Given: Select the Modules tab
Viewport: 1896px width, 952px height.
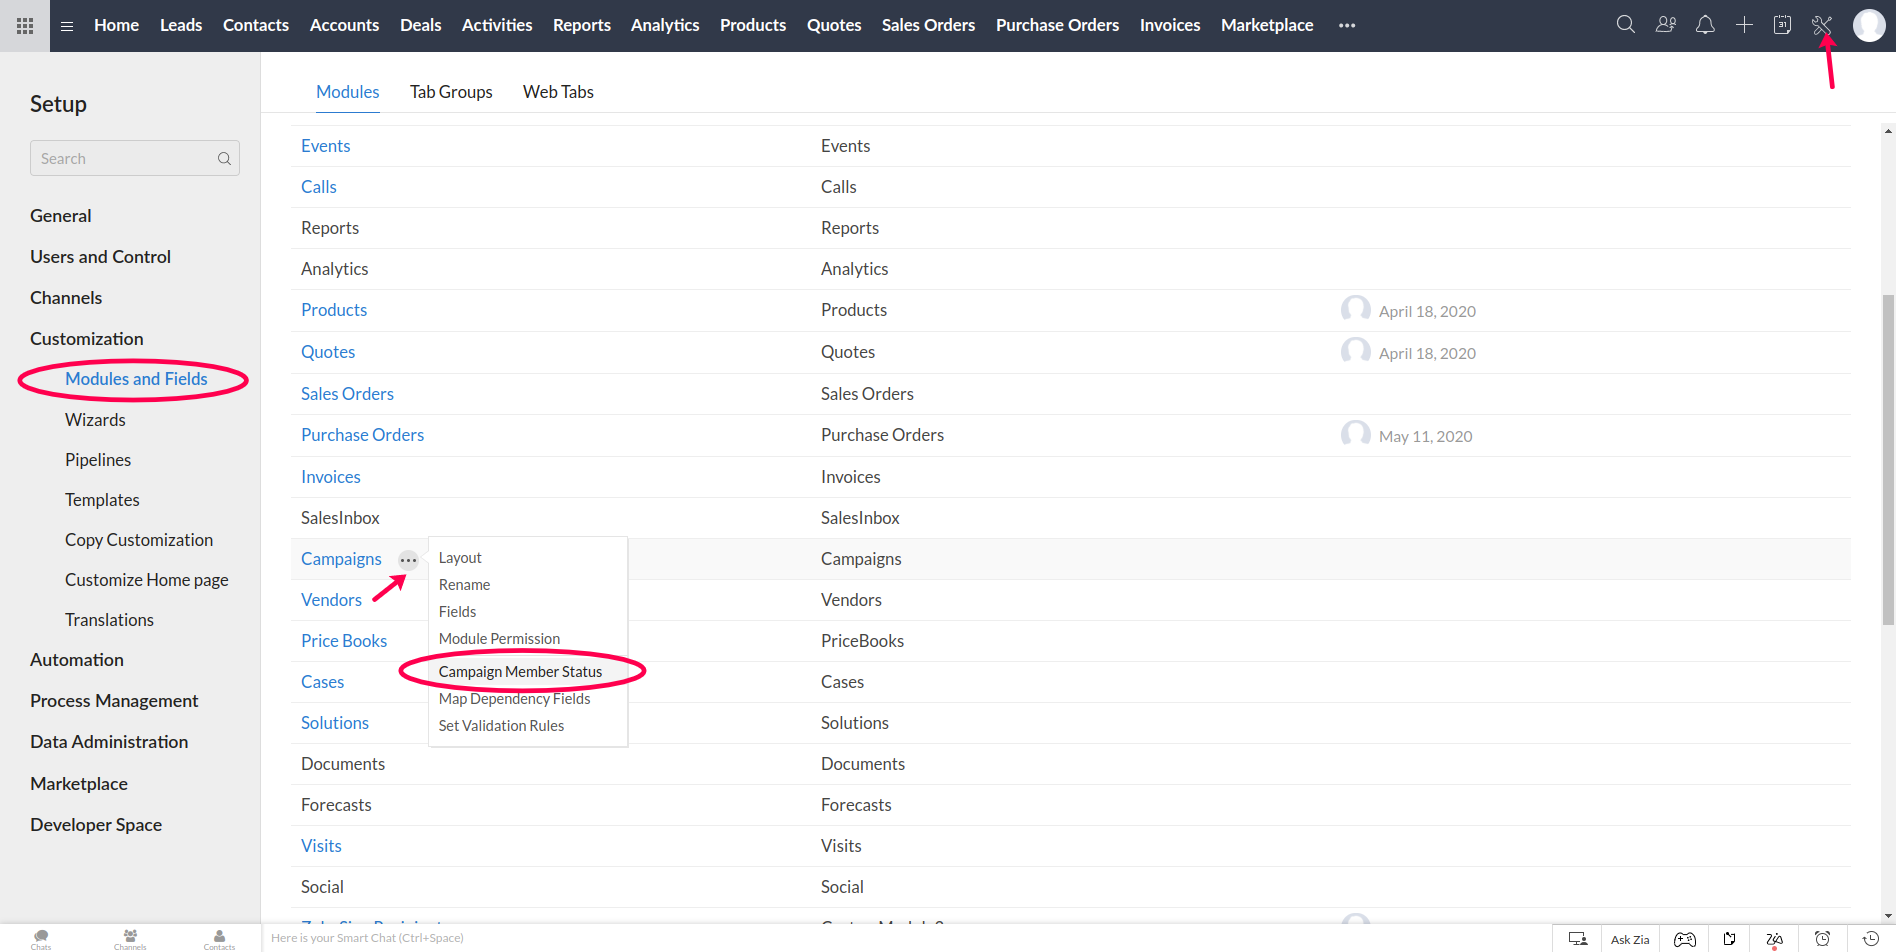Looking at the screenshot, I should [348, 92].
